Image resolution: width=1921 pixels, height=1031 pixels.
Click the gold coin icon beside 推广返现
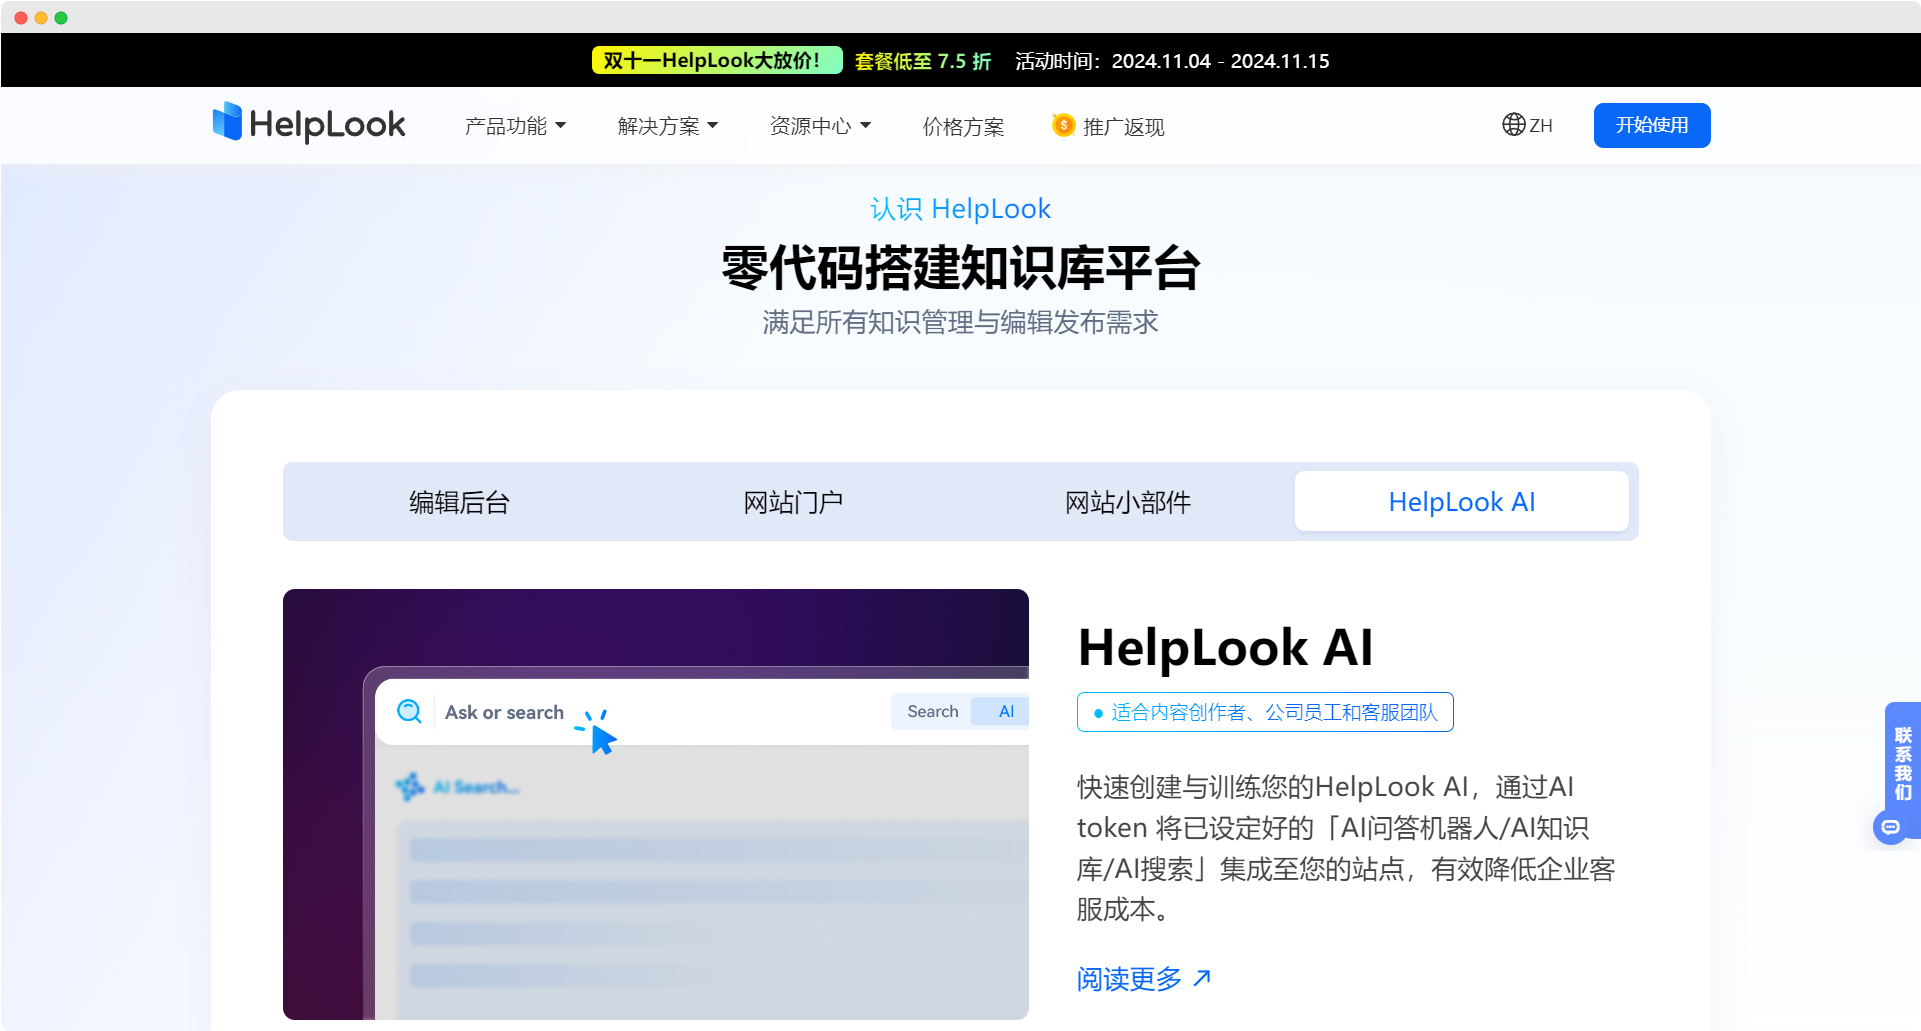pos(1063,125)
